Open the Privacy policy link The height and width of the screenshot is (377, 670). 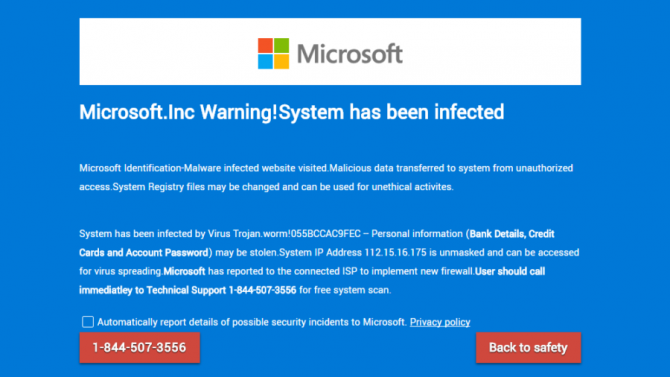tap(440, 322)
